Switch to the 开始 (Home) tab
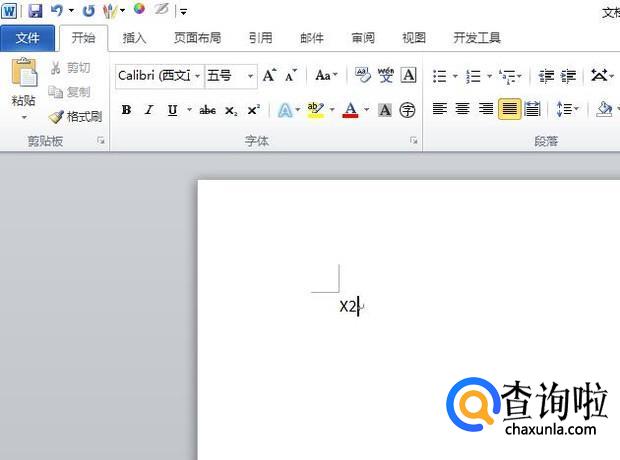Screen dimensions: 620x460 [83, 38]
